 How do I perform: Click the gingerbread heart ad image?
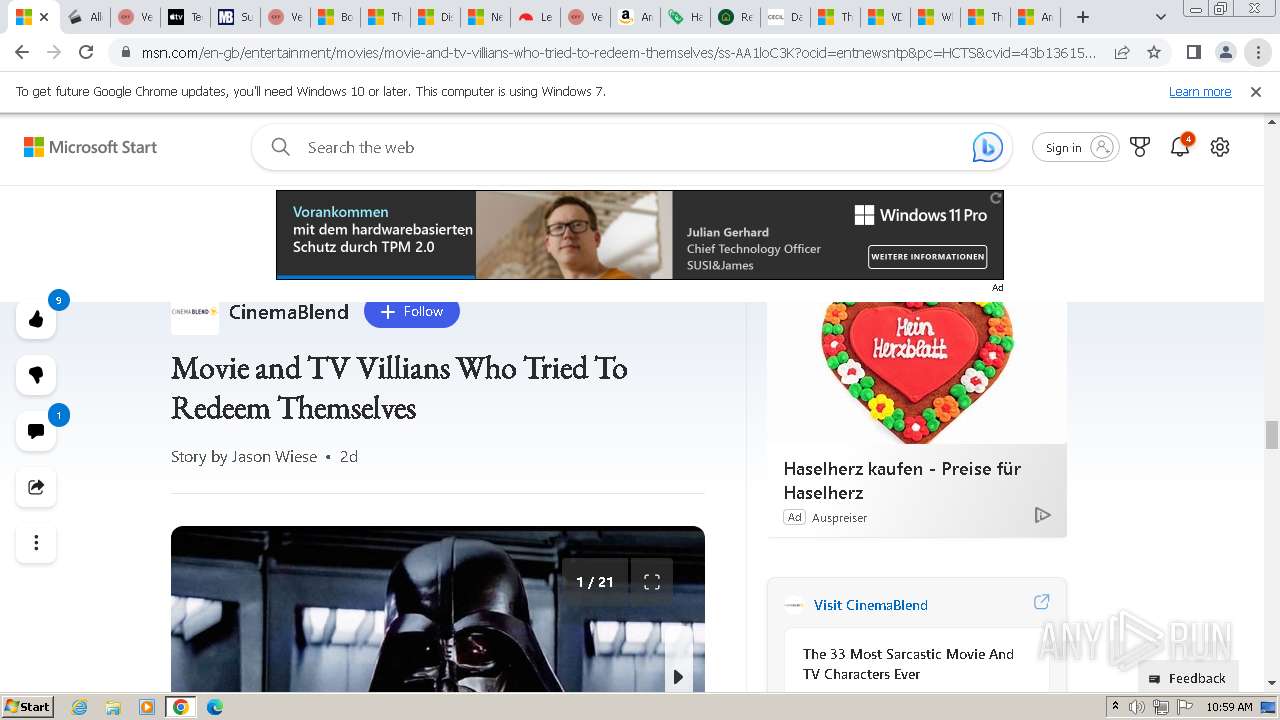[917, 373]
